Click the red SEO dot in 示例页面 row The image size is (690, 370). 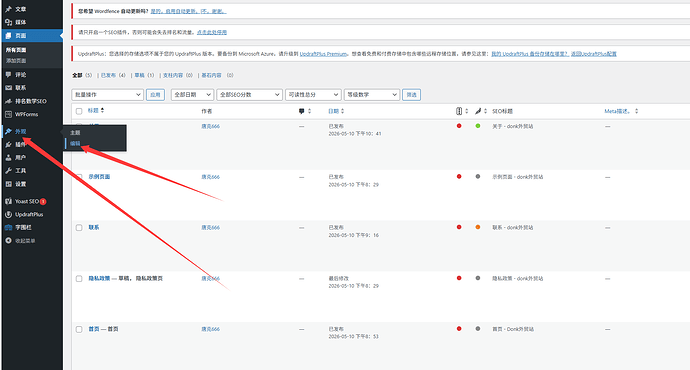459,176
